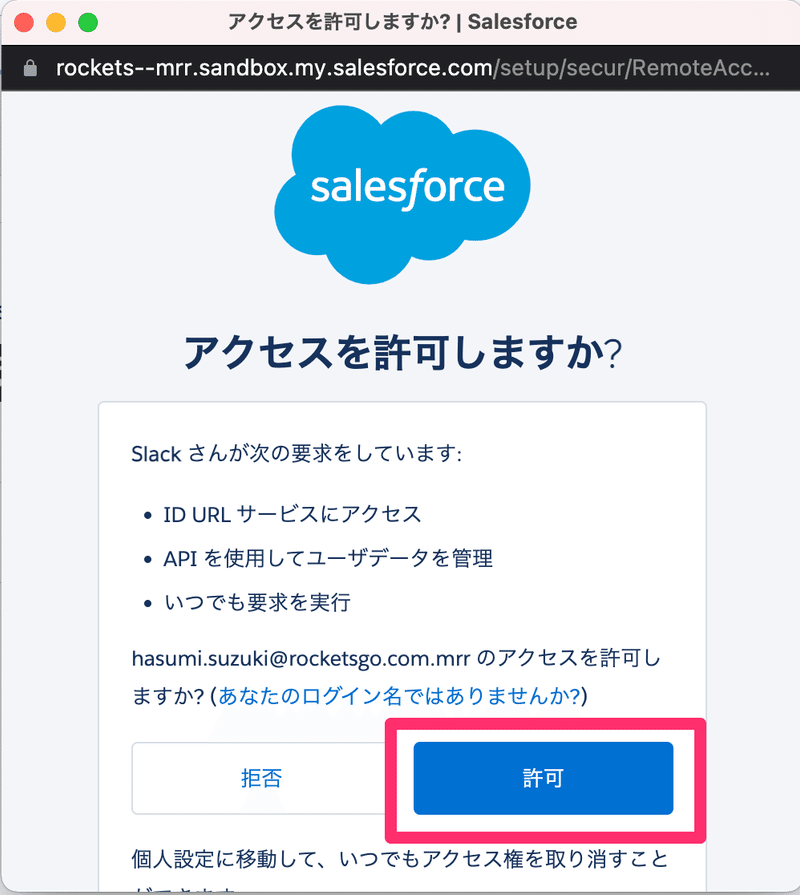Deny access with the 拒否 button

click(261, 778)
